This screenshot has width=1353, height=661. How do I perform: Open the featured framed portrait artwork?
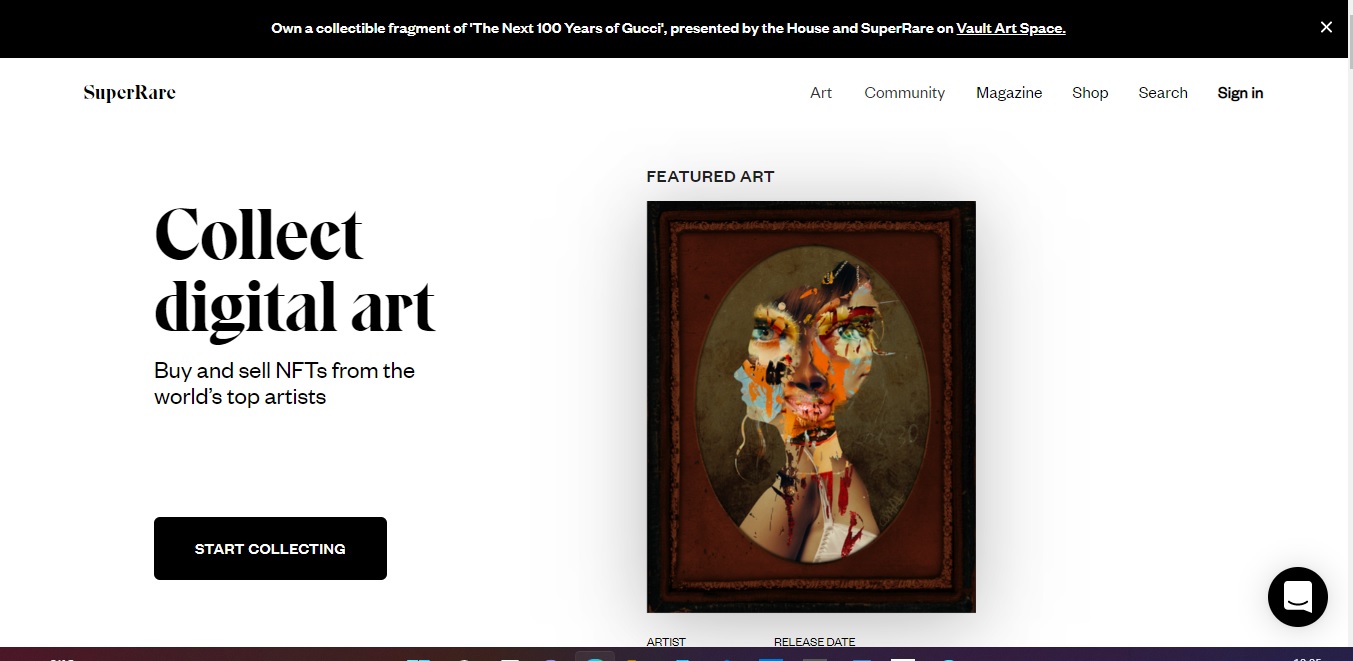tap(811, 407)
